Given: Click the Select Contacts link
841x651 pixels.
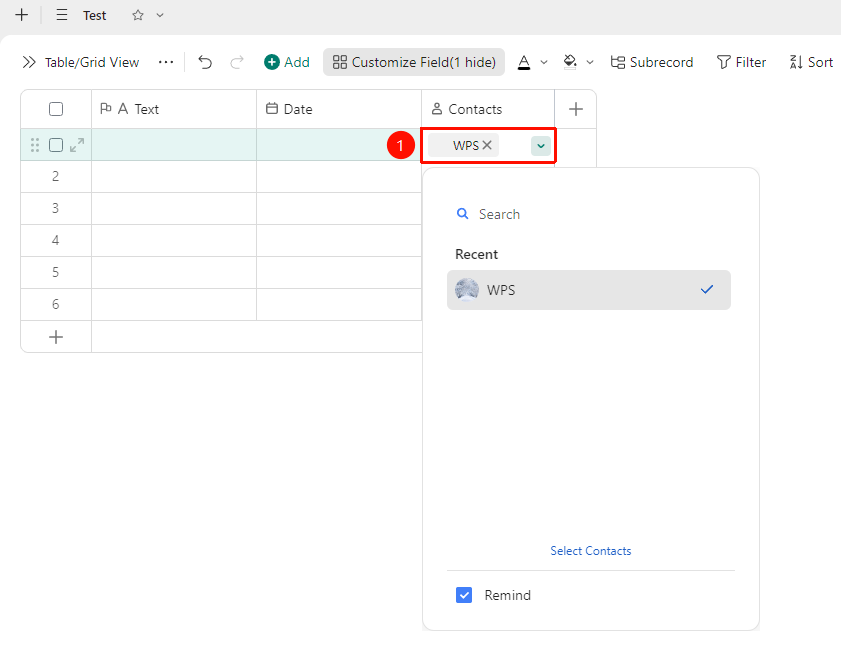Looking at the screenshot, I should (x=591, y=551).
